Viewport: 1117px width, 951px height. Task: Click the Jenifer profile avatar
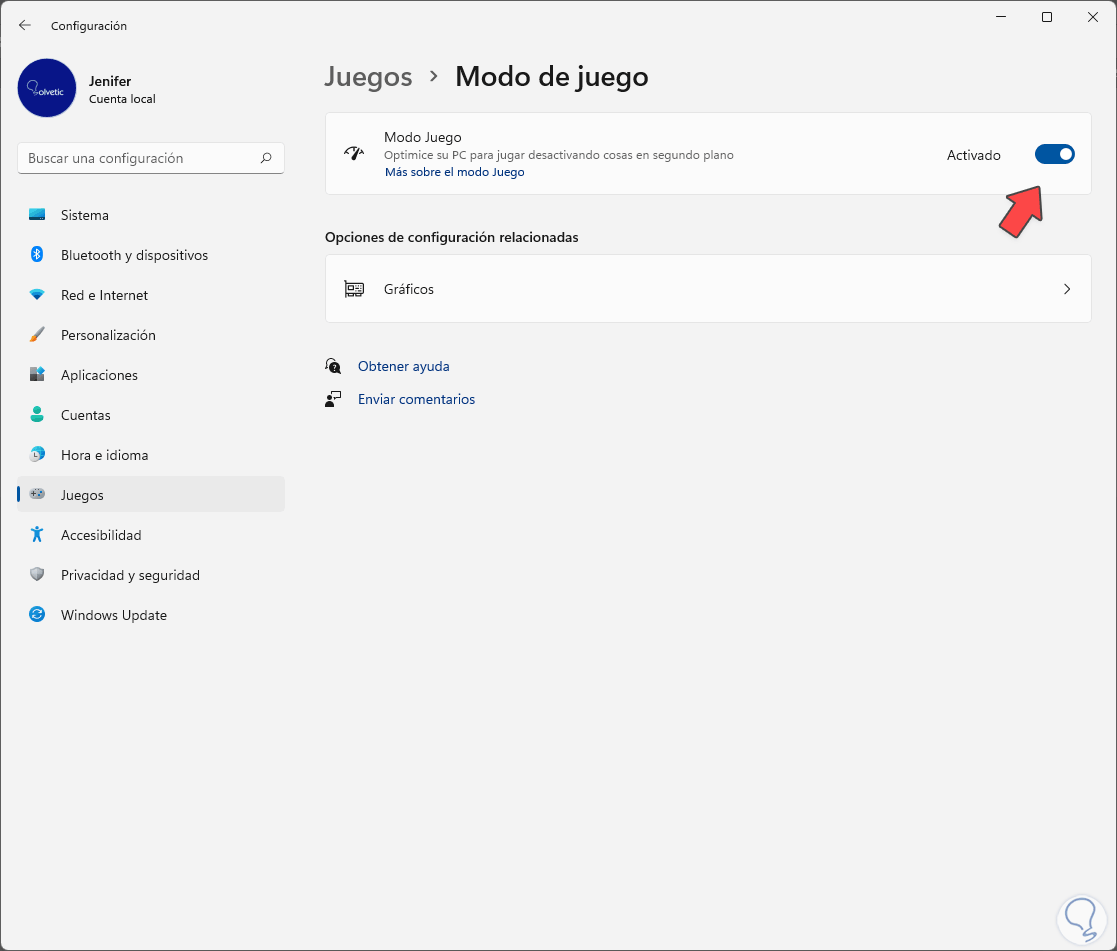pyautogui.click(x=47, y=88)
